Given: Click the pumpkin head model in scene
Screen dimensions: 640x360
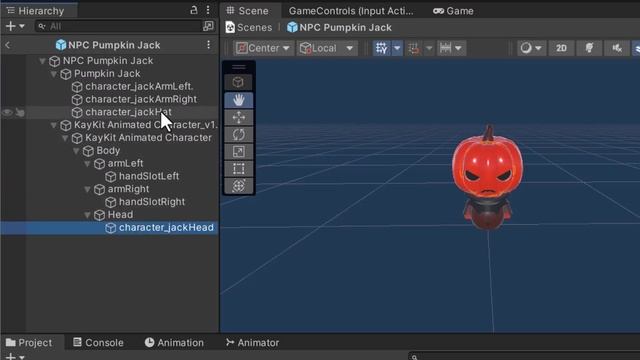Looking at the screenshot, I should click(487, 165).
